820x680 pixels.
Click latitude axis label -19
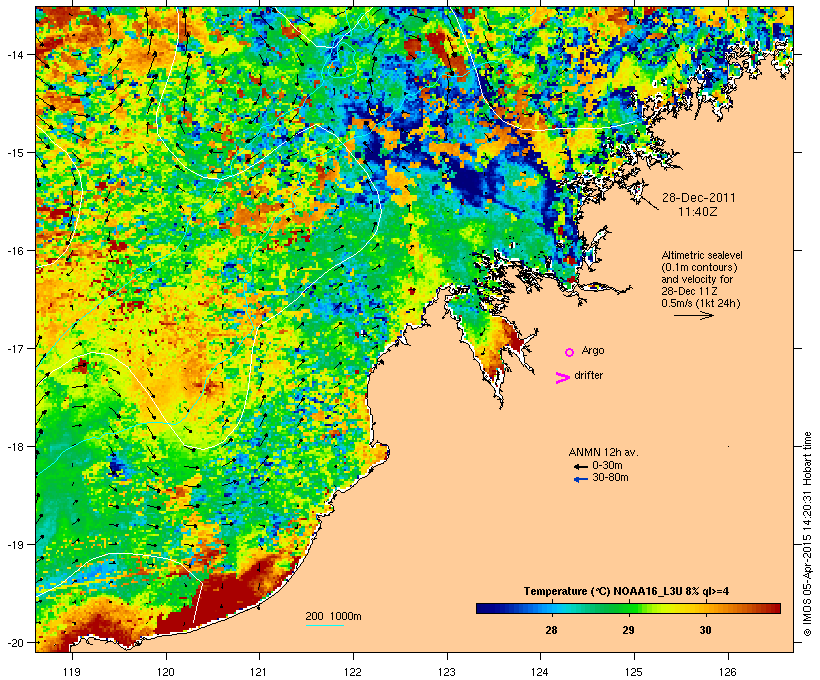[x=14, y=545]
